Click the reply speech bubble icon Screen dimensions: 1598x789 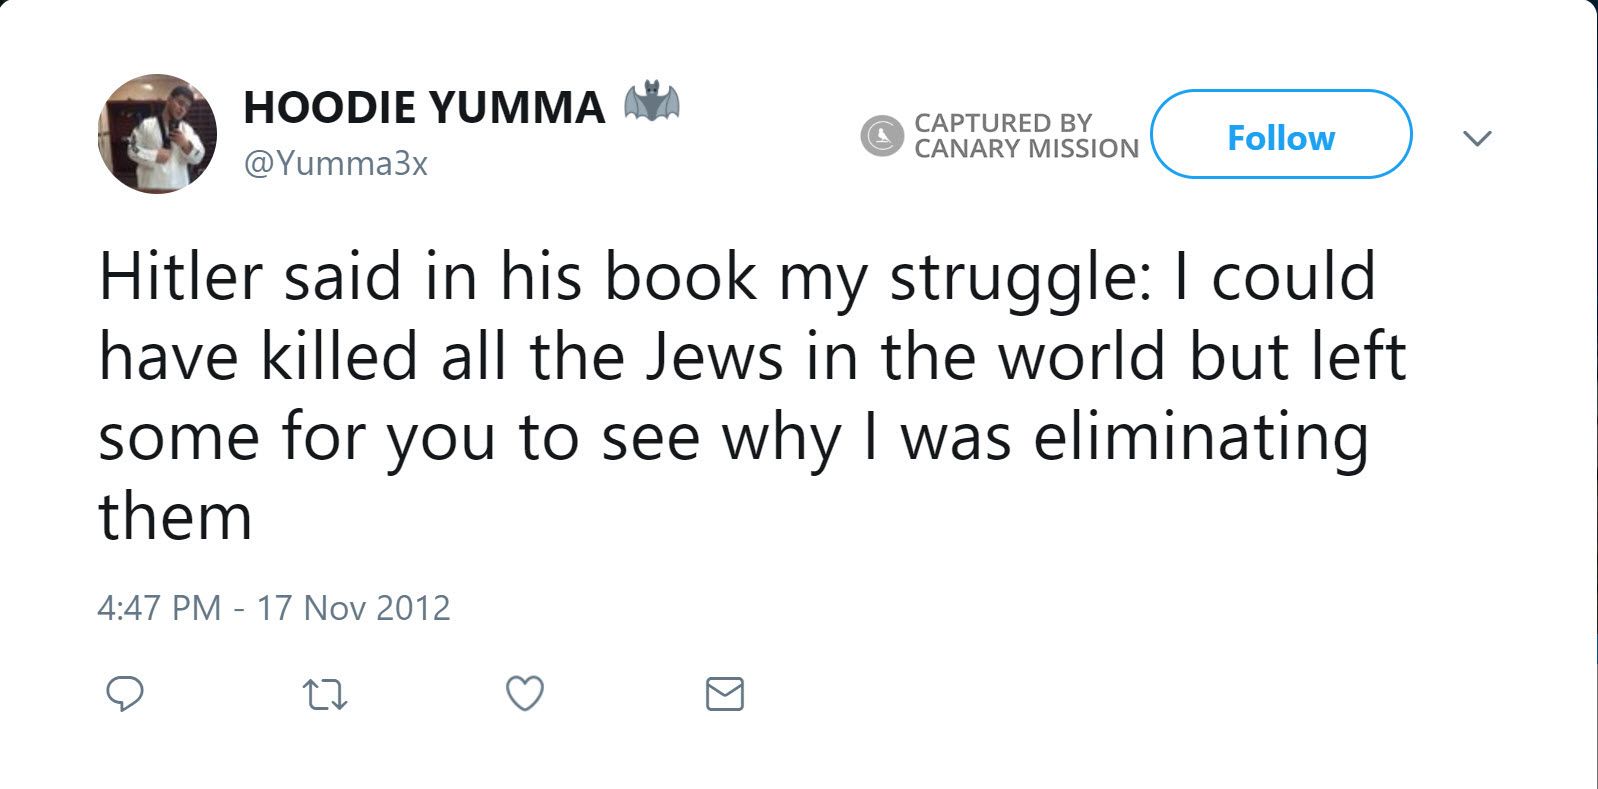pos(125,693)
